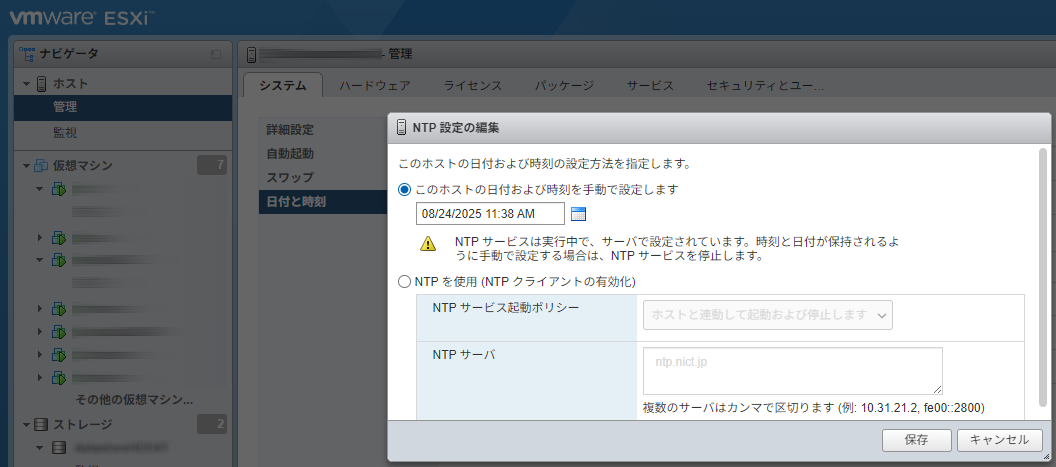Open その他の仮想マシン... link
1056x467 pixels.
coord(135,400)
